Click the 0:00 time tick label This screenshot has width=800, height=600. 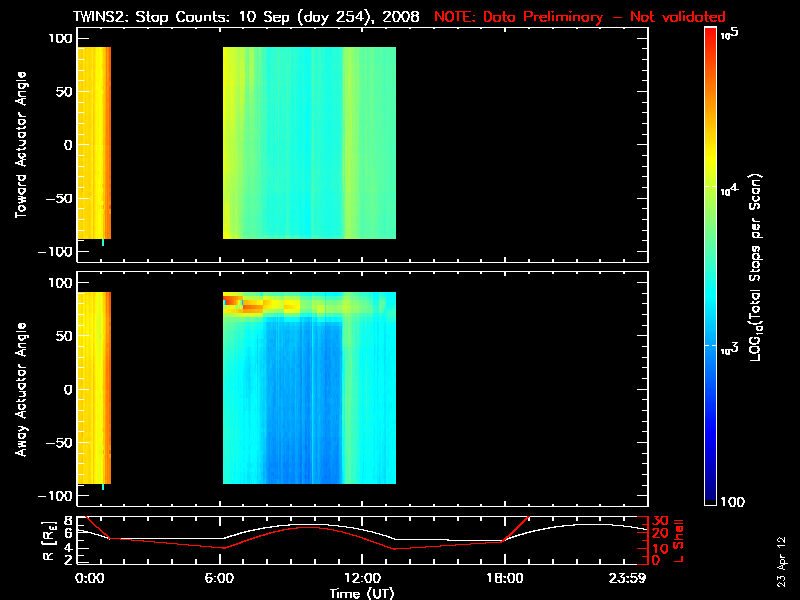tap(89, 578)
